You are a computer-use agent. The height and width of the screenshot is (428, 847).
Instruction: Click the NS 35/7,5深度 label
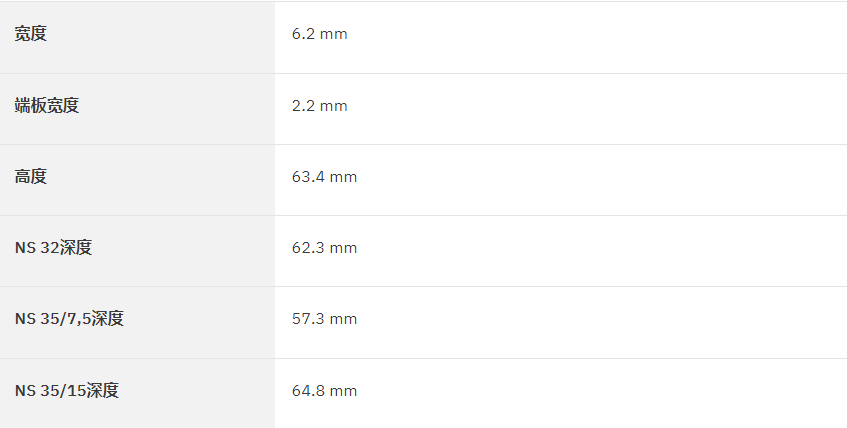[x=69, y=319]
